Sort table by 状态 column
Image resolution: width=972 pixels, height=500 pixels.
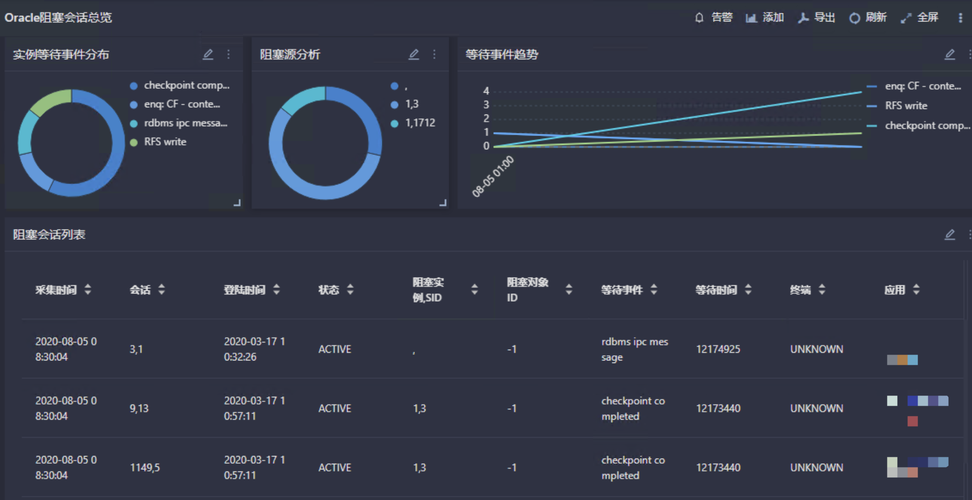(x=350, y=289)
